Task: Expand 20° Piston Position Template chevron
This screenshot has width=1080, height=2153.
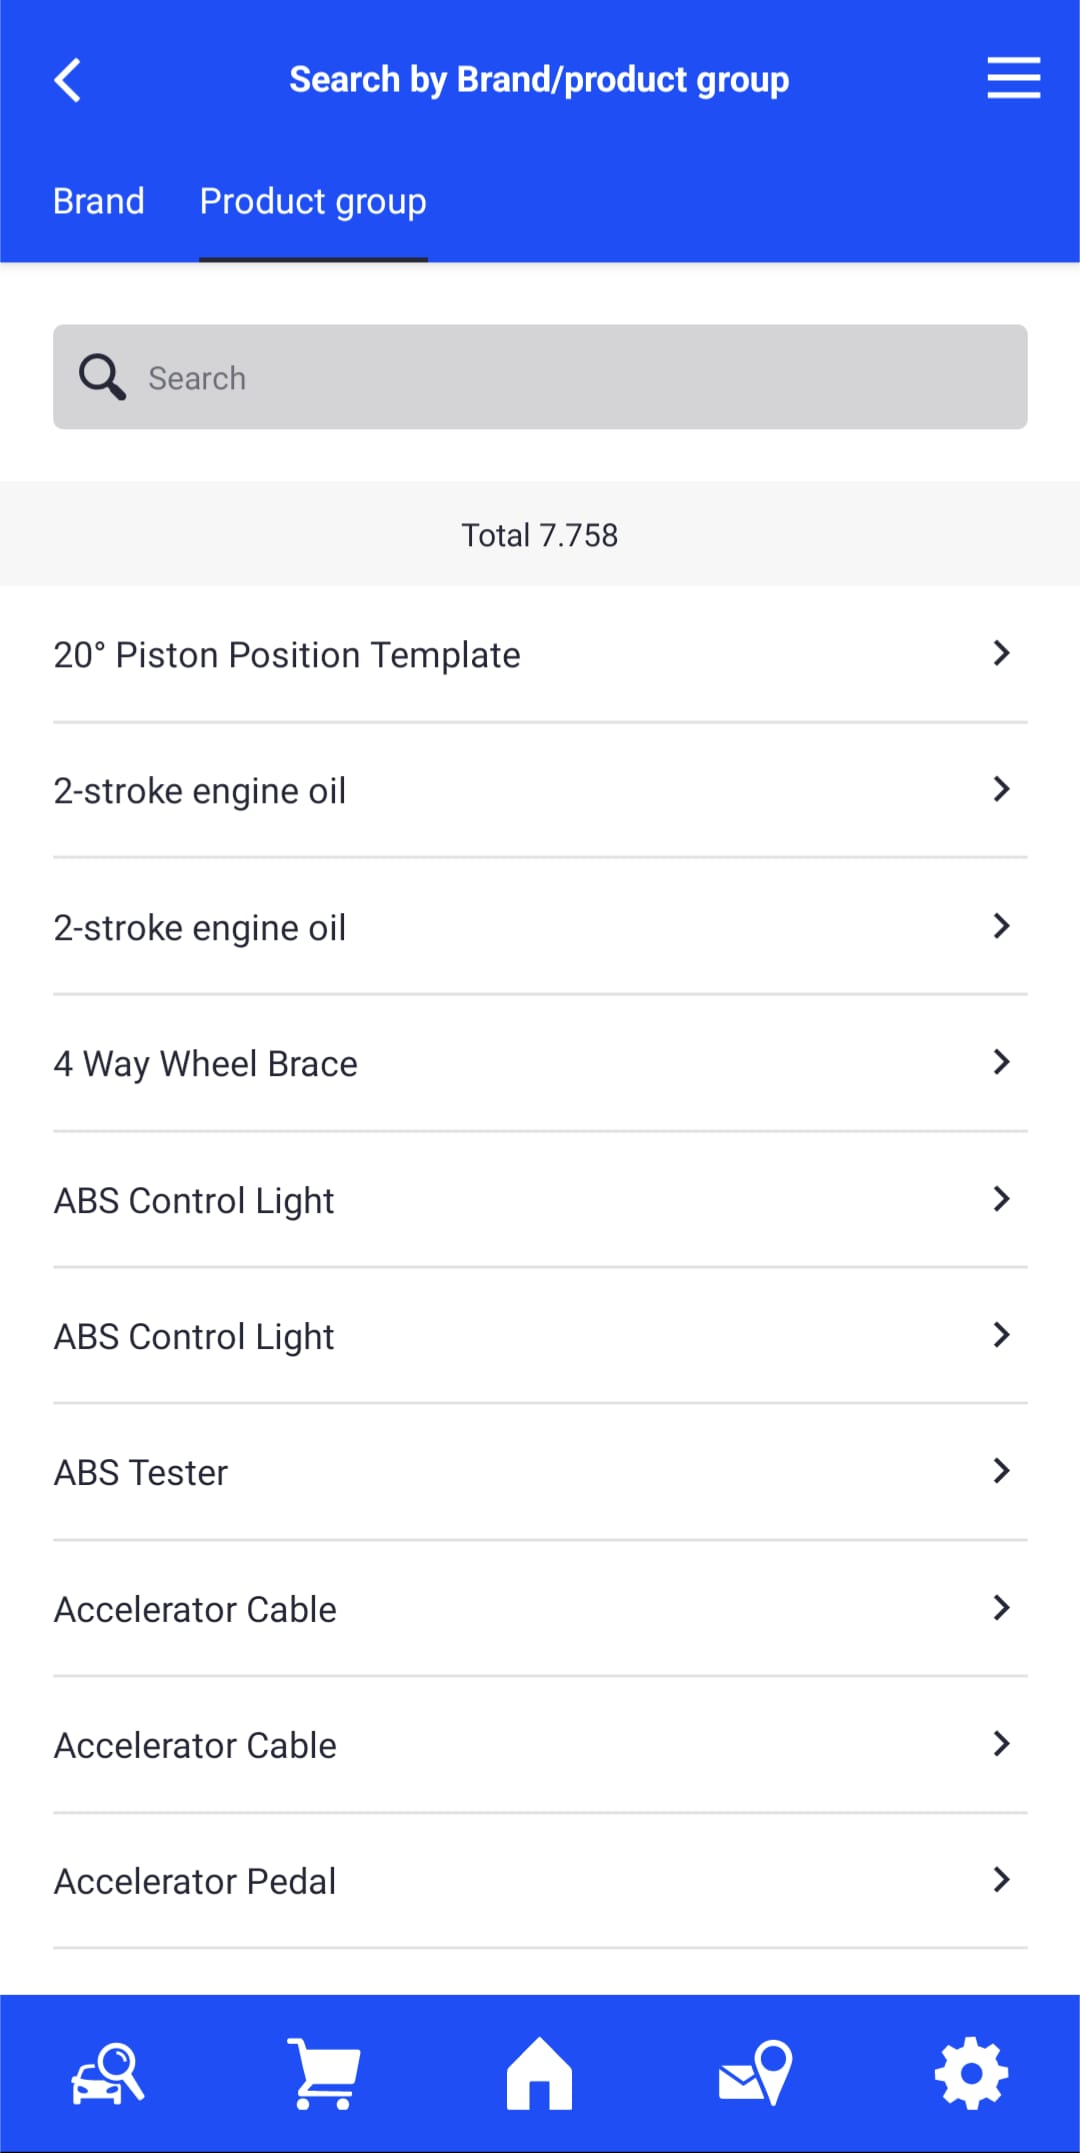Action: 1001,654
